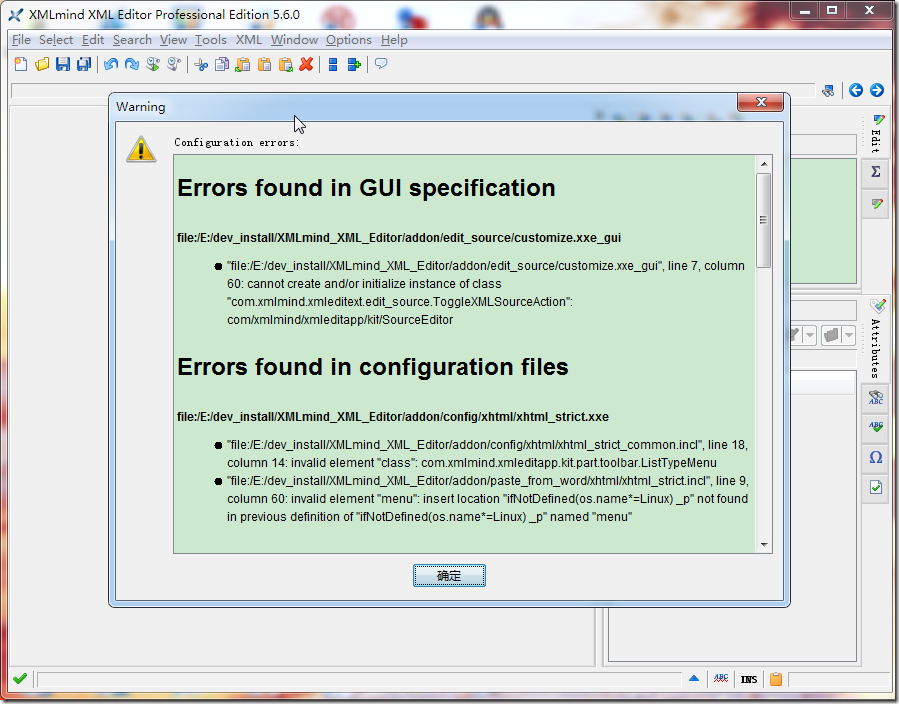
Task: Open the Window menu
Action: click(294, 40)
